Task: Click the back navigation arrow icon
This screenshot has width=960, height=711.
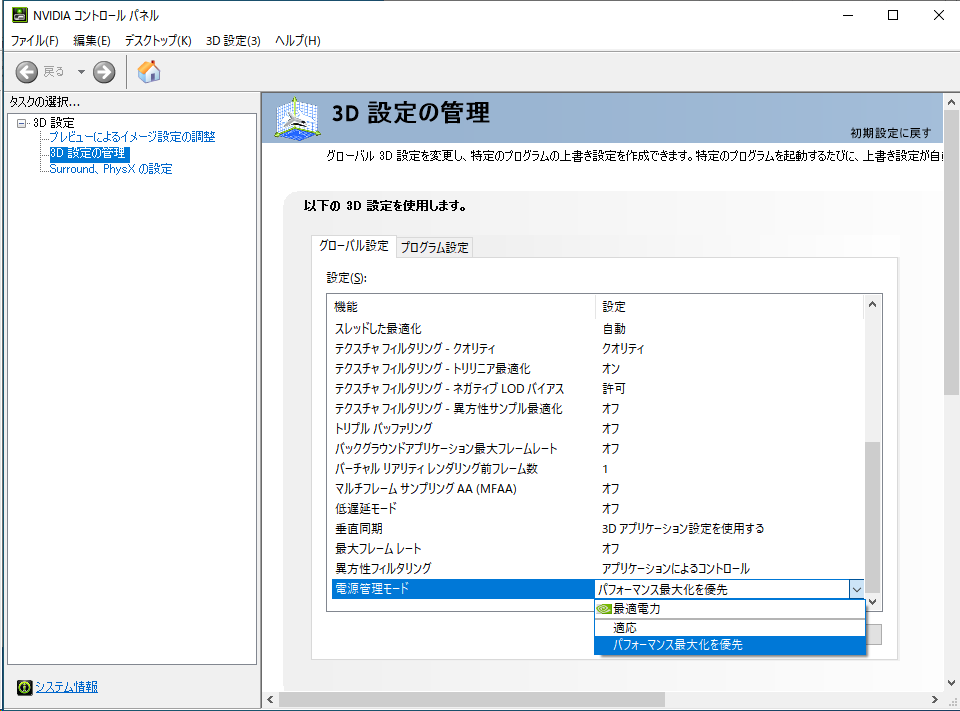Action: (28, 71)
